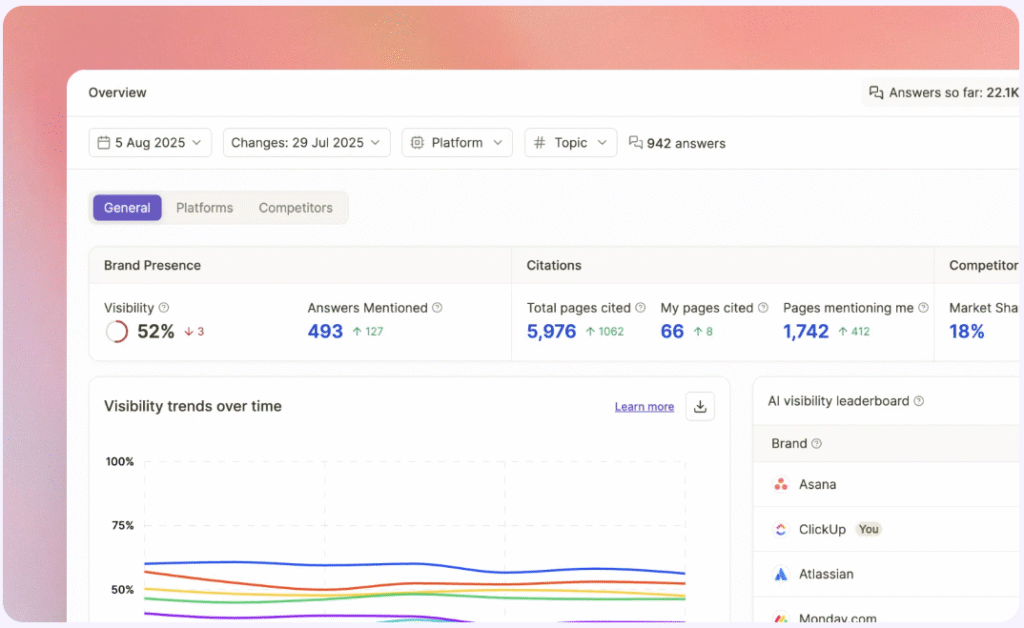The height and width of the screenshot is (628, 1024).
Task: Click the Visibility 52% gauge indicator
Action: [115, 331]
